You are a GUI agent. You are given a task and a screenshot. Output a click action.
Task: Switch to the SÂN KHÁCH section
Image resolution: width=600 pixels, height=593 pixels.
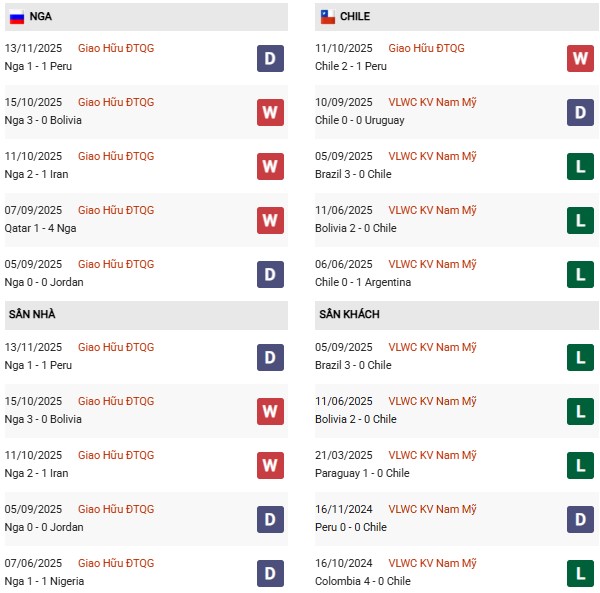[350, 314]
